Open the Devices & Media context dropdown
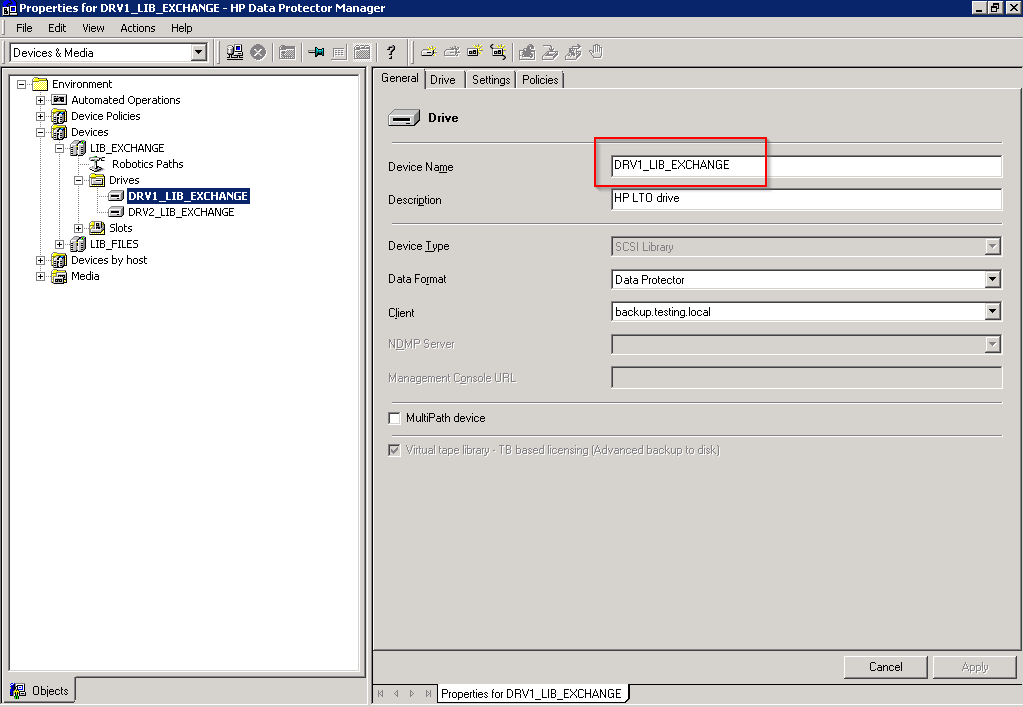 pos(198,53)
